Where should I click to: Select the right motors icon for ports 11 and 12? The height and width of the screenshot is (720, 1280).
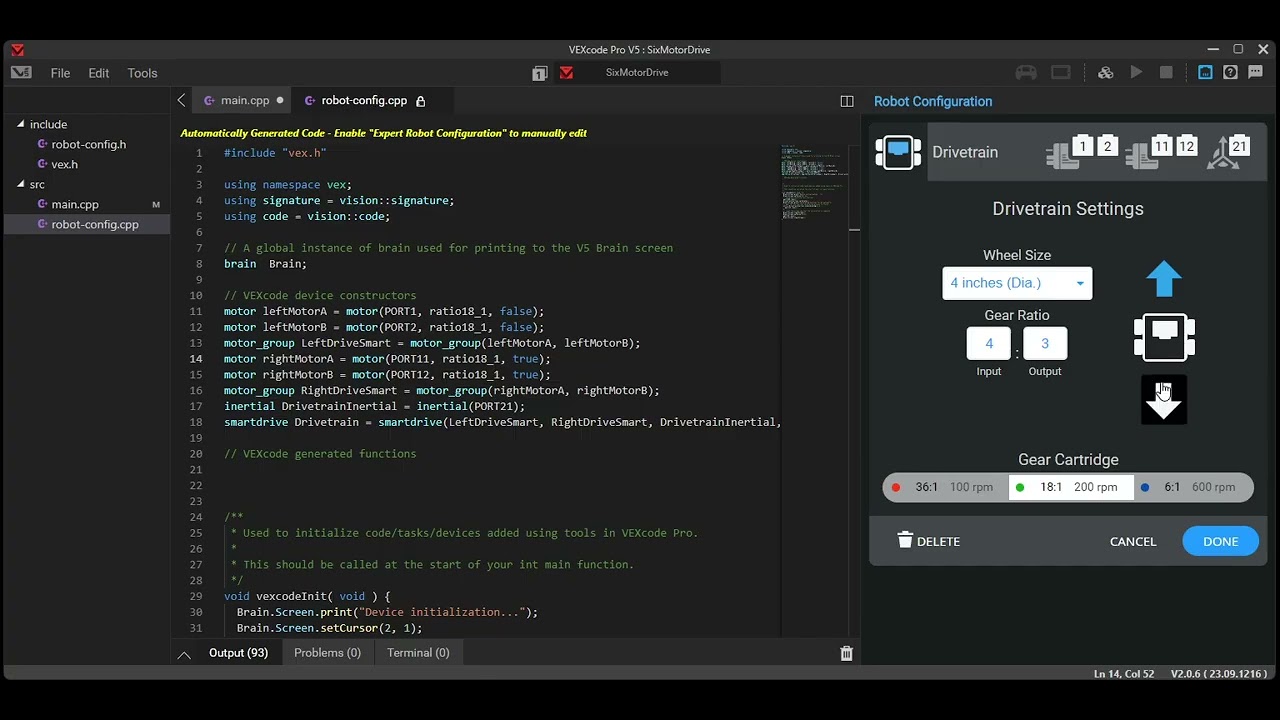pyautogui.click(x=1161, y=151)
